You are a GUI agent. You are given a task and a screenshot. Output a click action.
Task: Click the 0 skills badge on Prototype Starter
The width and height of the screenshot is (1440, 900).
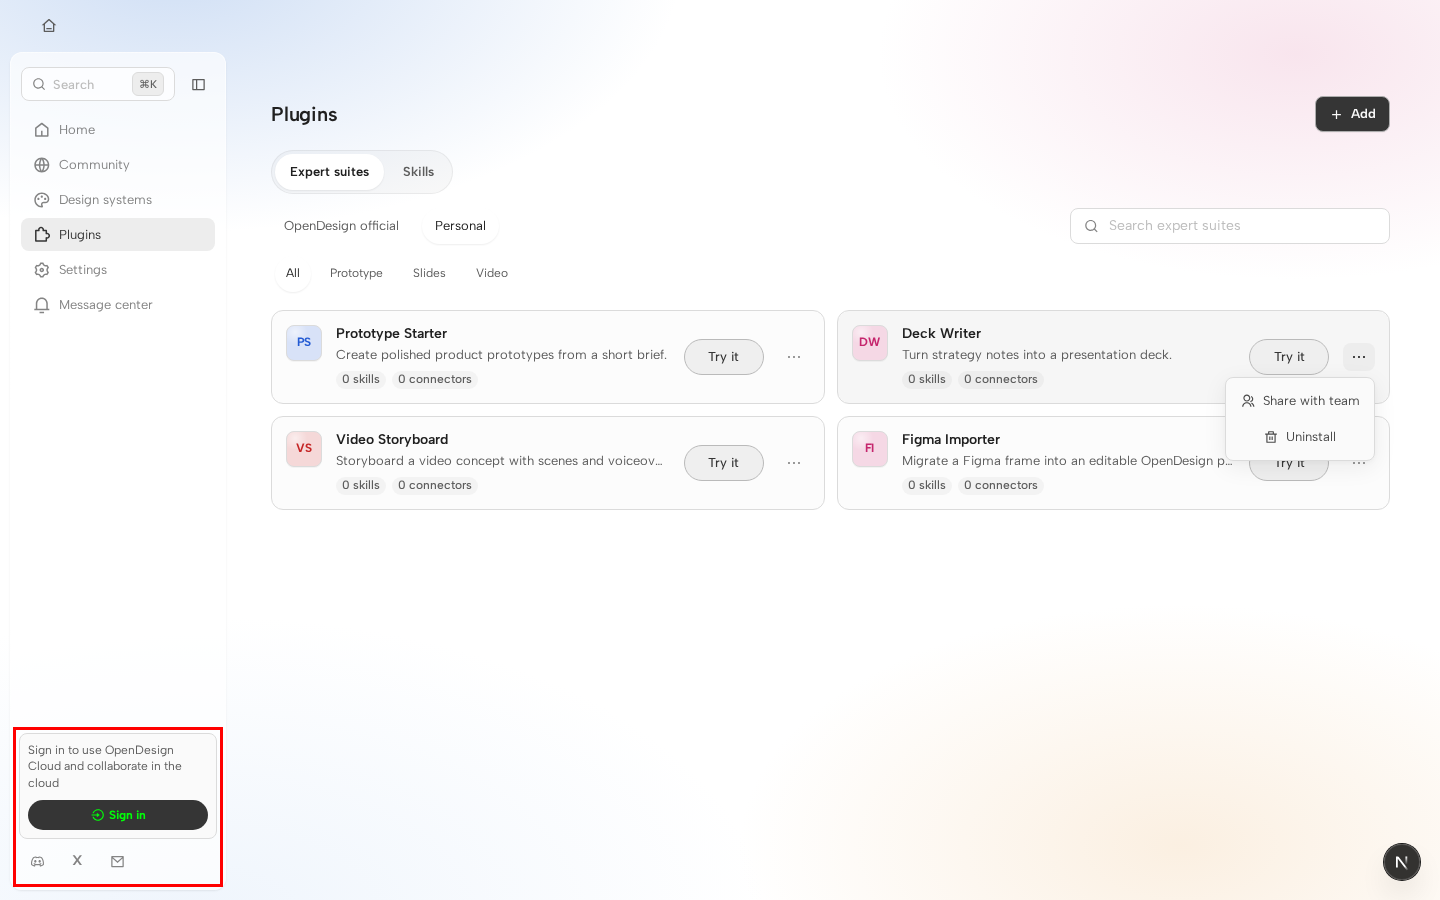pos(361,380)
